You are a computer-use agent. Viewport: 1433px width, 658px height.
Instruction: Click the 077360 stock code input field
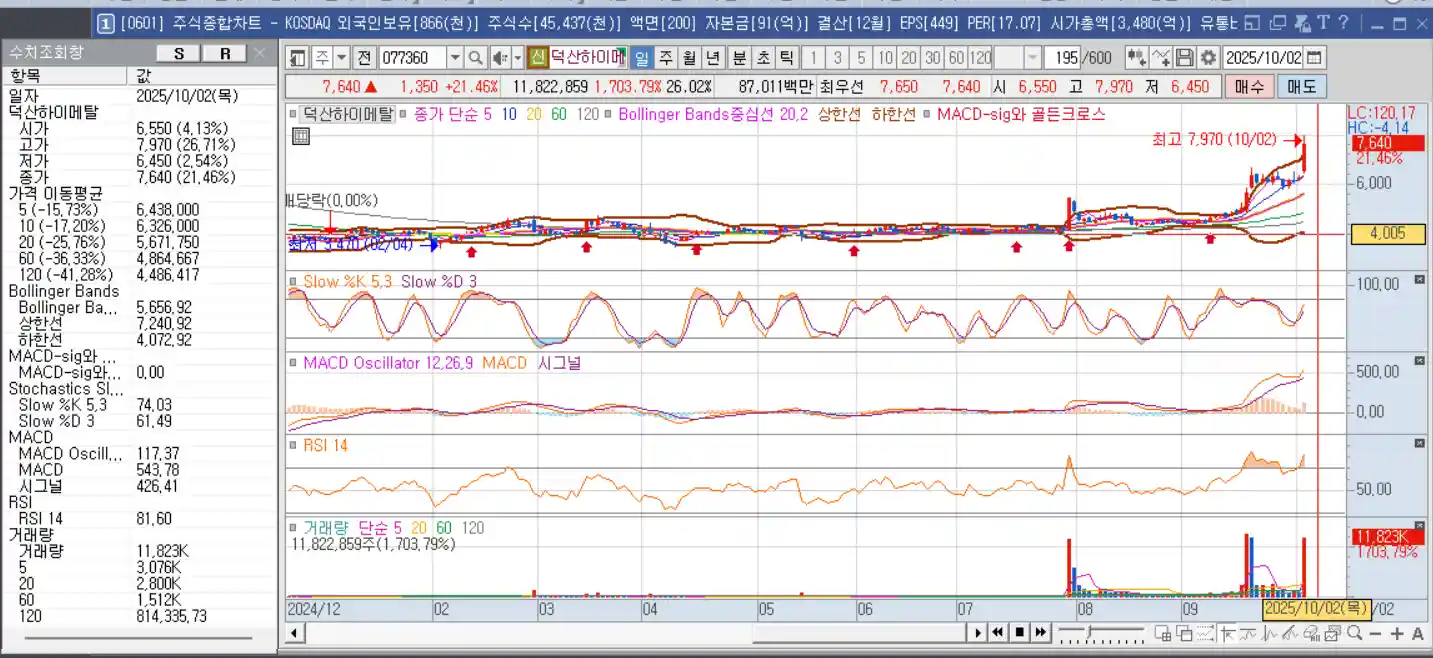(412, 58)
